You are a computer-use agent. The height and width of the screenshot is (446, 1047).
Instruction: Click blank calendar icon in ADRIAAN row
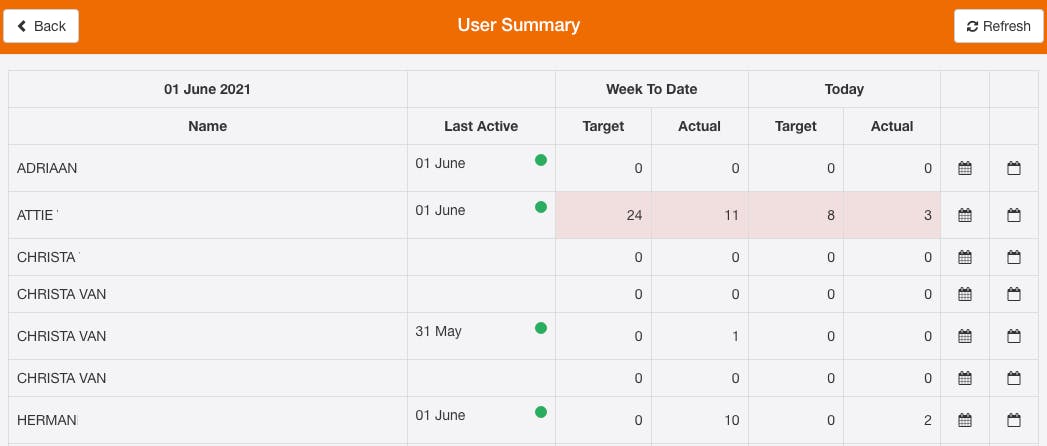1013,168
